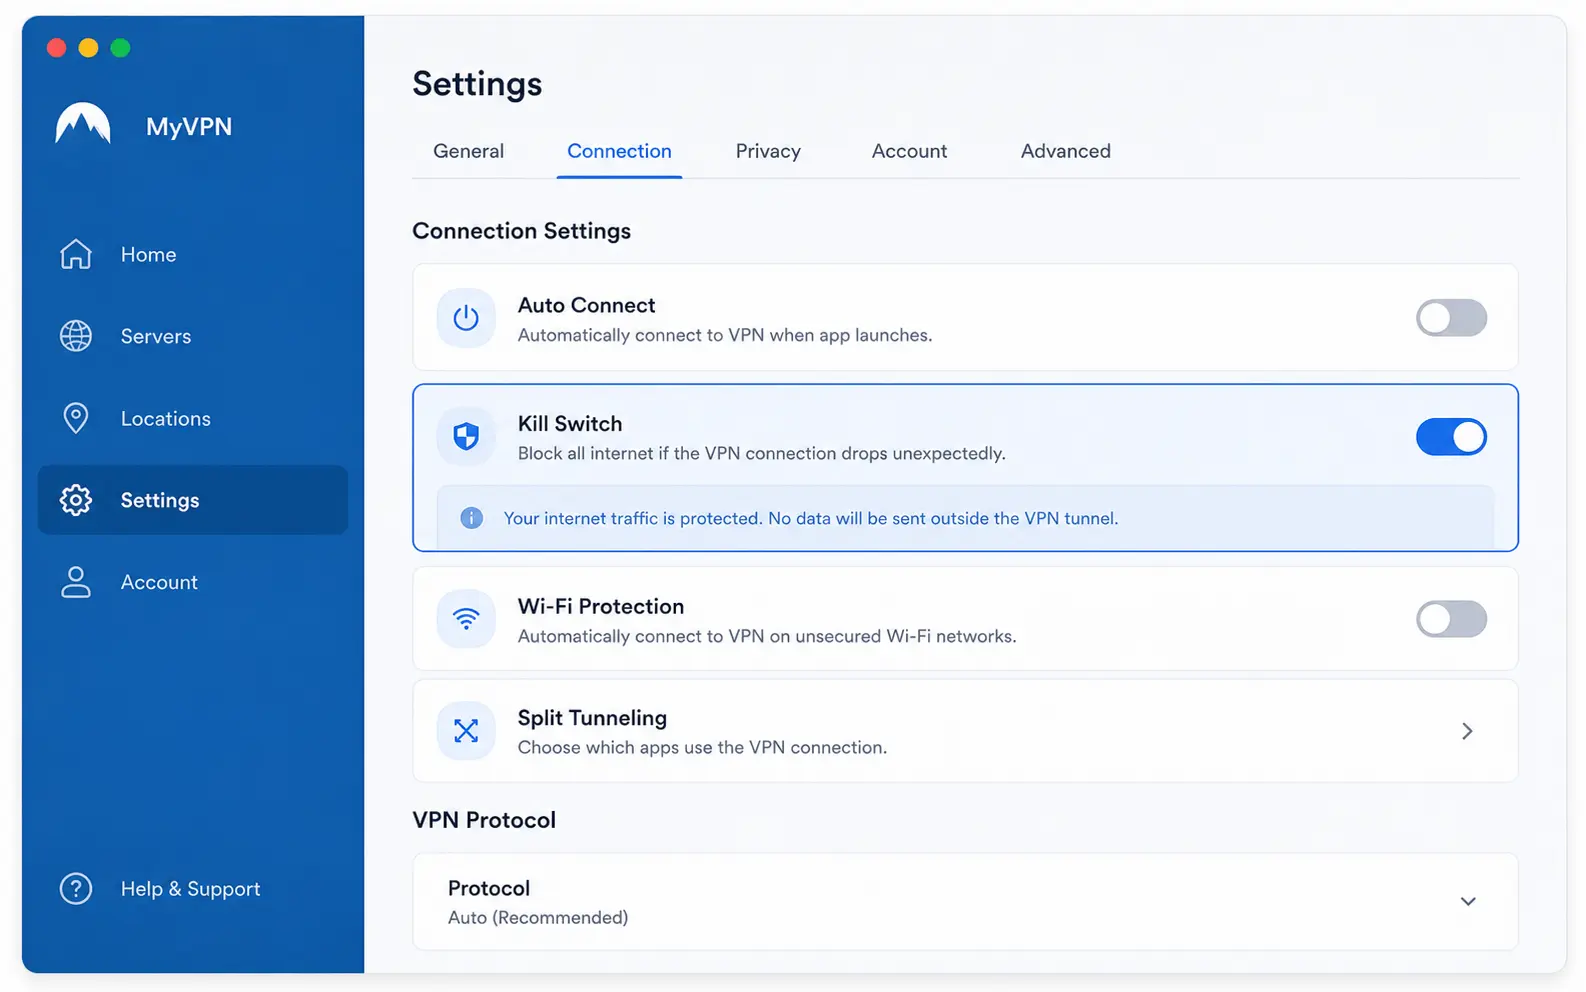The height and width of the screenshot is (992, 1586).
Task: Click the MyVPN mountain logo
Action: coord(83,124)
